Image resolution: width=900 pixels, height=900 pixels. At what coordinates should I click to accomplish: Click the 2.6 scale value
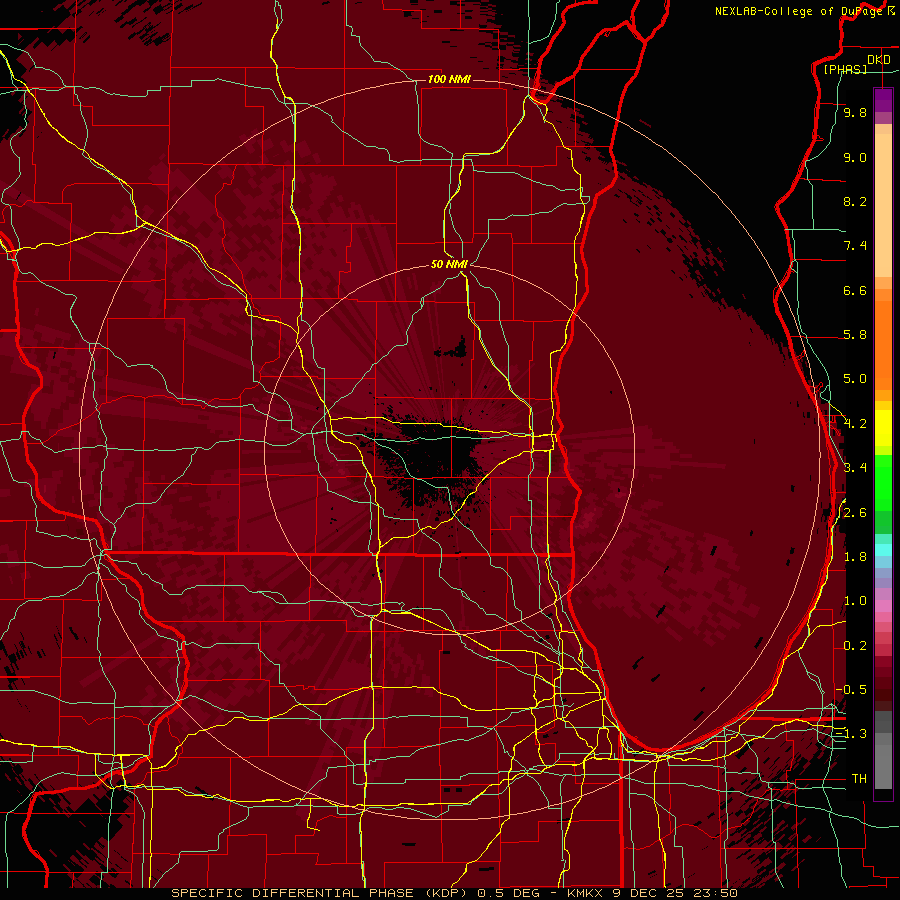coord(855,513)
